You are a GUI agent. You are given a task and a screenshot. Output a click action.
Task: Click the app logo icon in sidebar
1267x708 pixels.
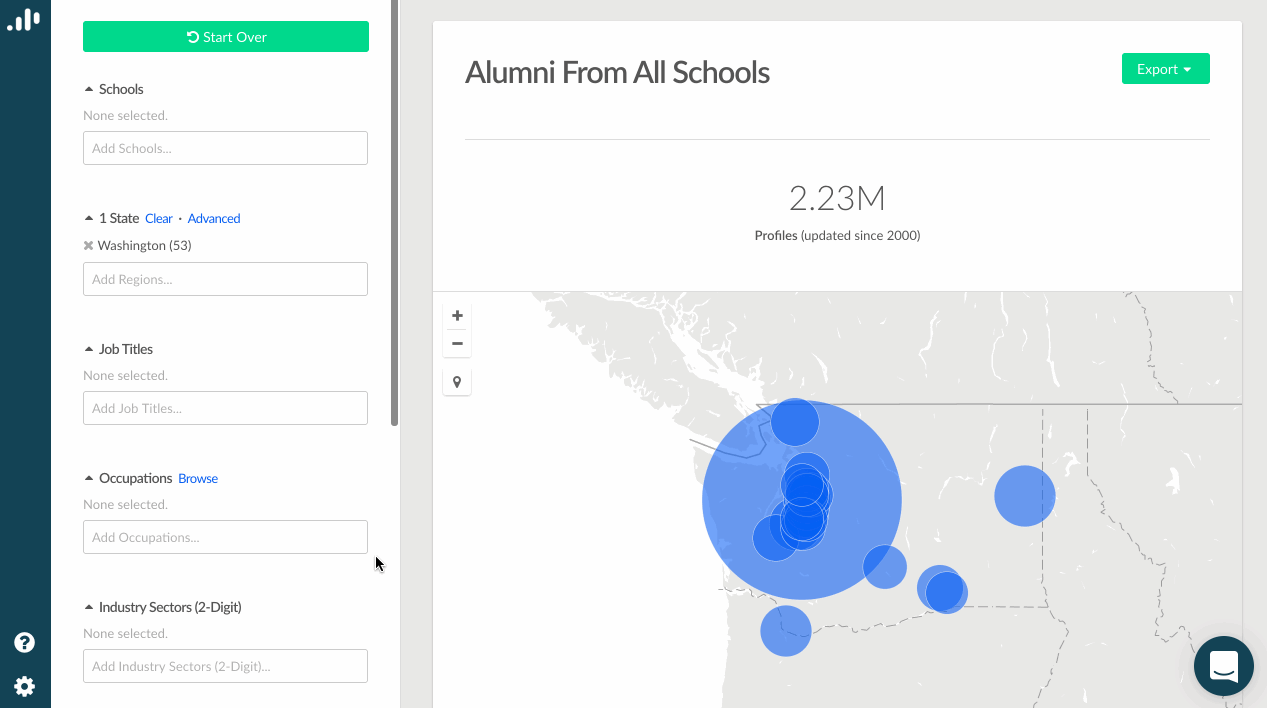point(24,19)
